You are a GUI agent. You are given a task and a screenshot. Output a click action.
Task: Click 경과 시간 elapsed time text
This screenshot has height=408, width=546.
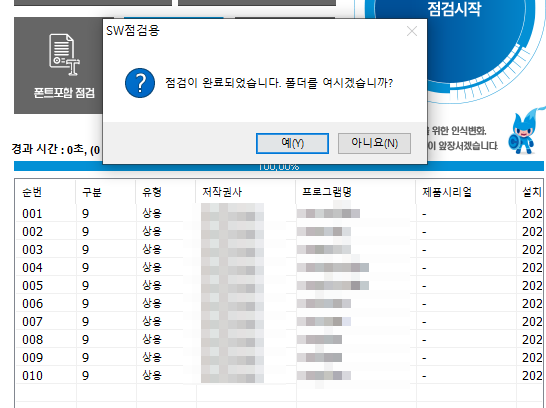56,150
